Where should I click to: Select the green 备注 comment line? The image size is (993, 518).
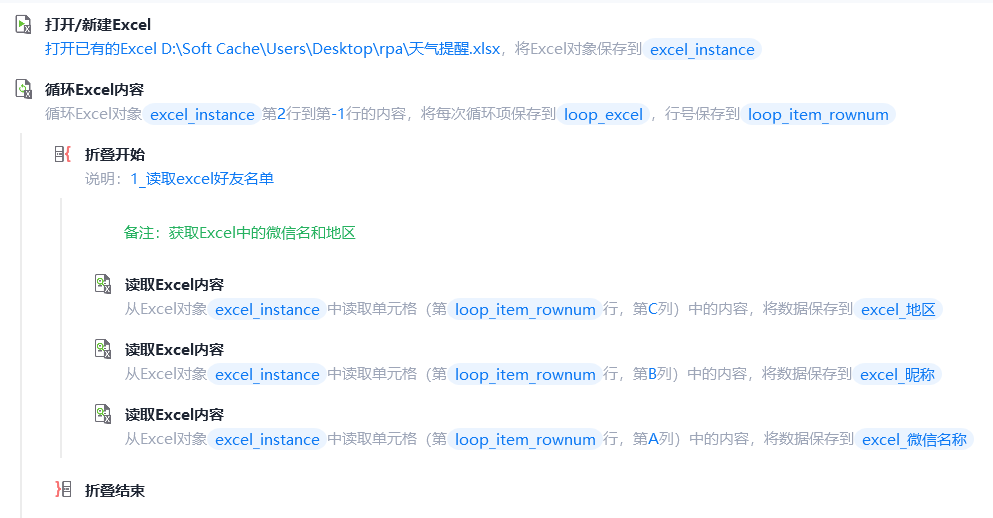[x=239, y=232]
